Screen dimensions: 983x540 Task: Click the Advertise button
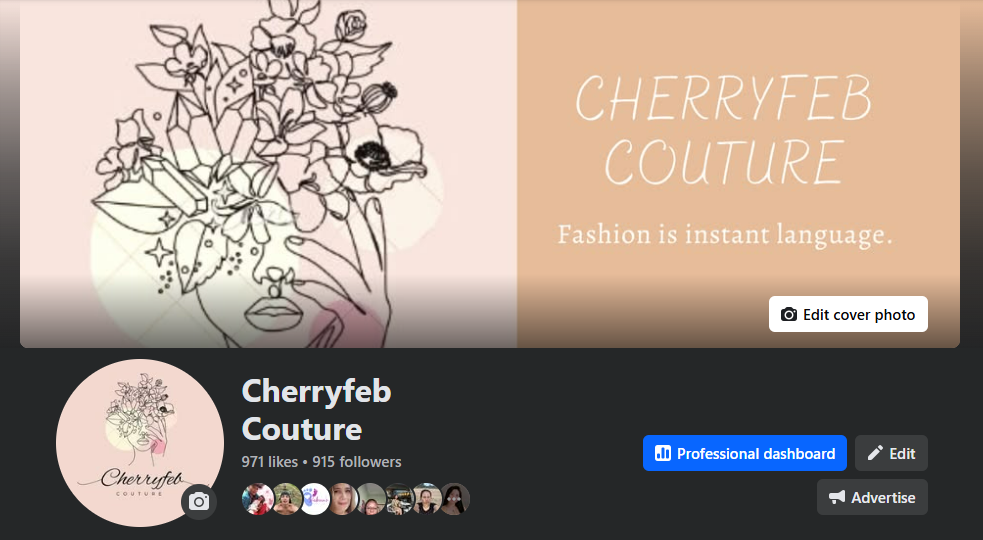click(x=872, y=497)
